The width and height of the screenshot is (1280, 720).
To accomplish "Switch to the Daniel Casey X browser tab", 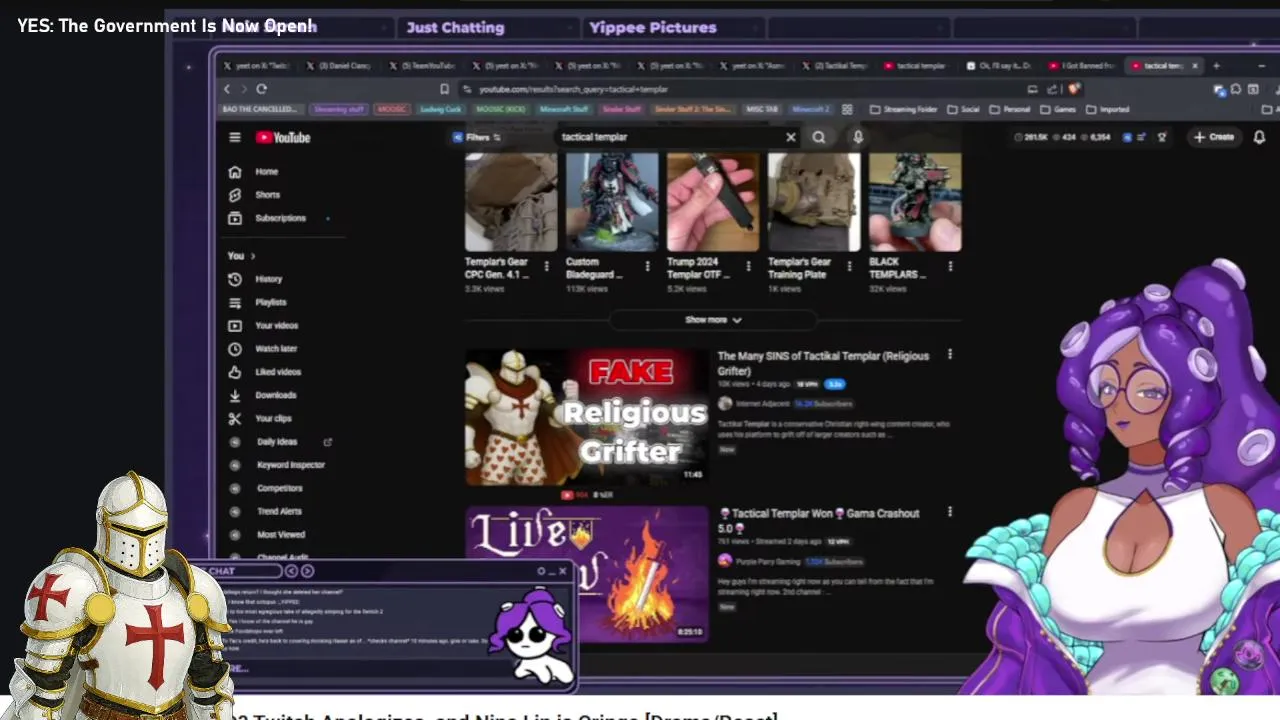I will (337, 66).
